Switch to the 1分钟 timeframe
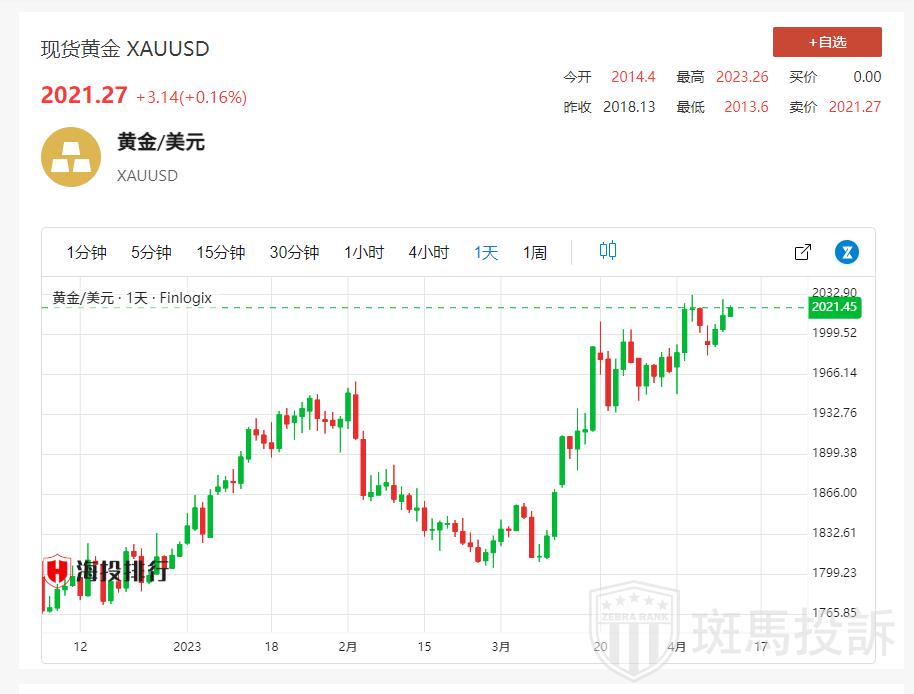The height and width of the screenshot is (694, 914). pos(87,252)
